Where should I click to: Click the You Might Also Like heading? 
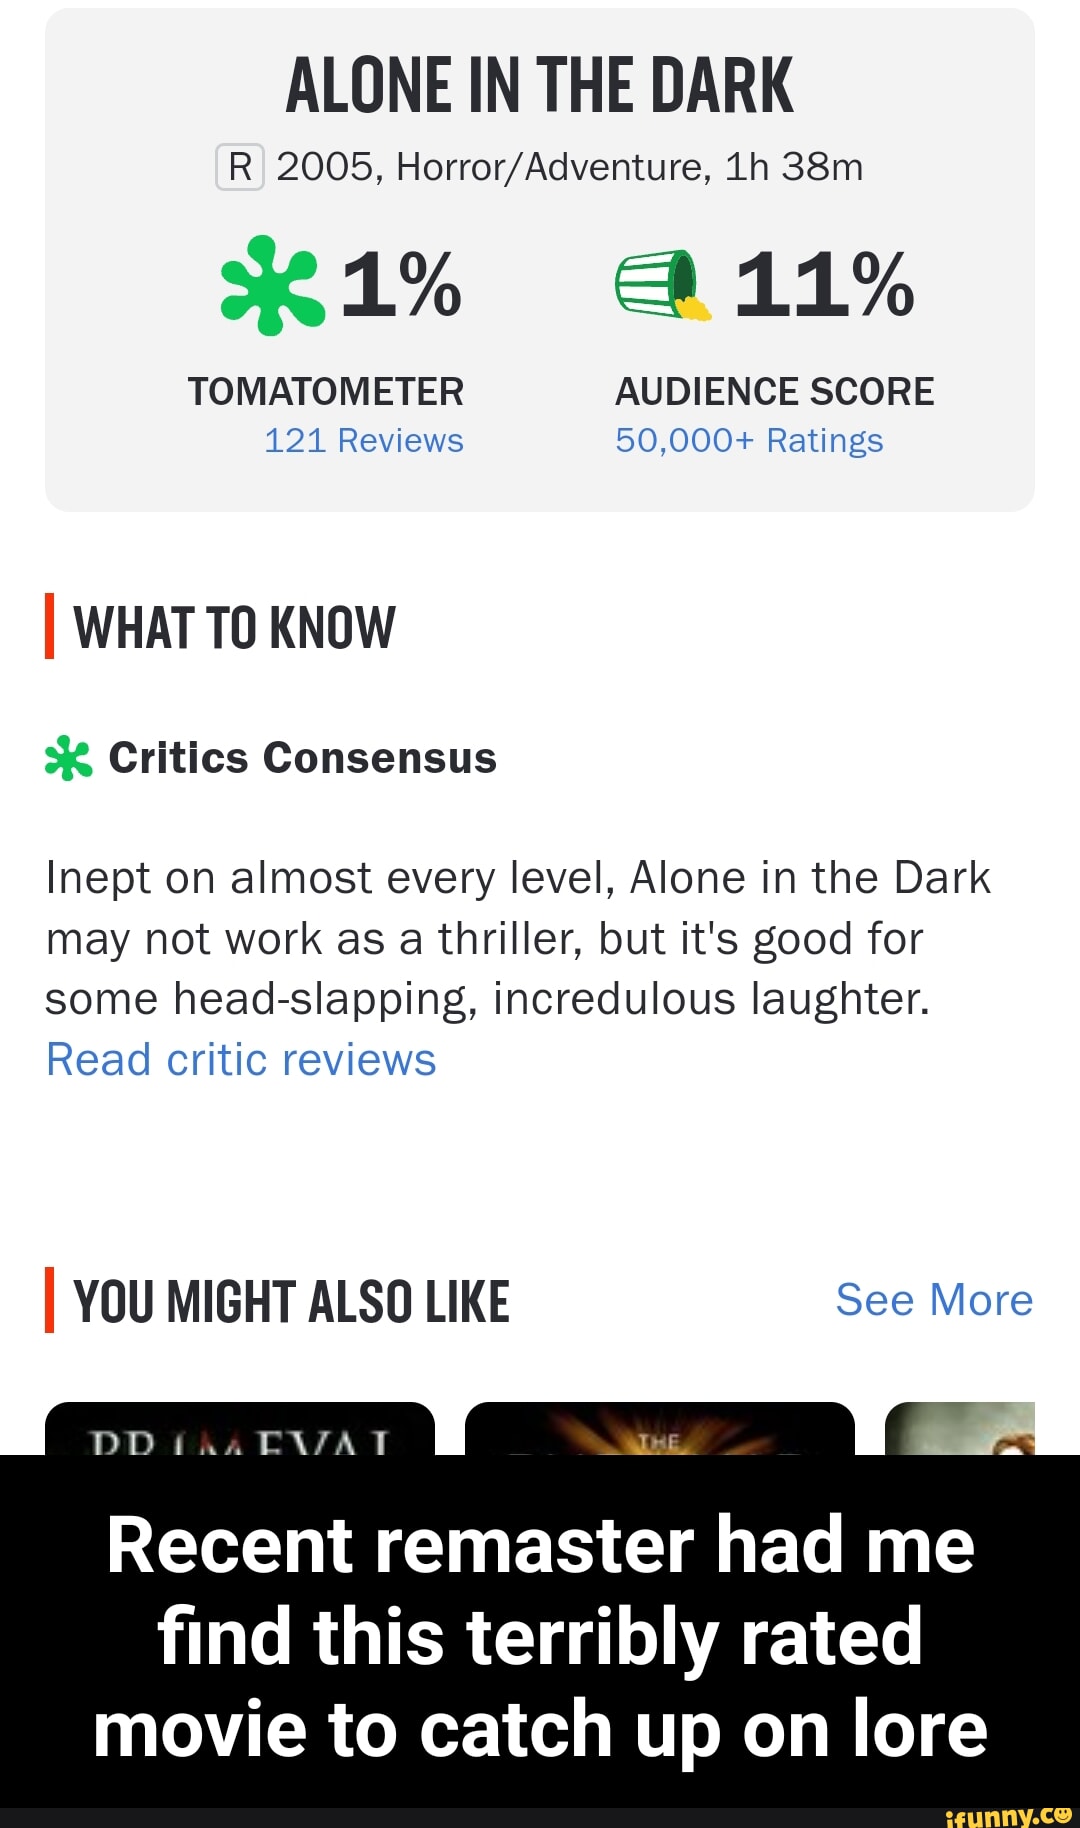click(x=291, y=1302)
